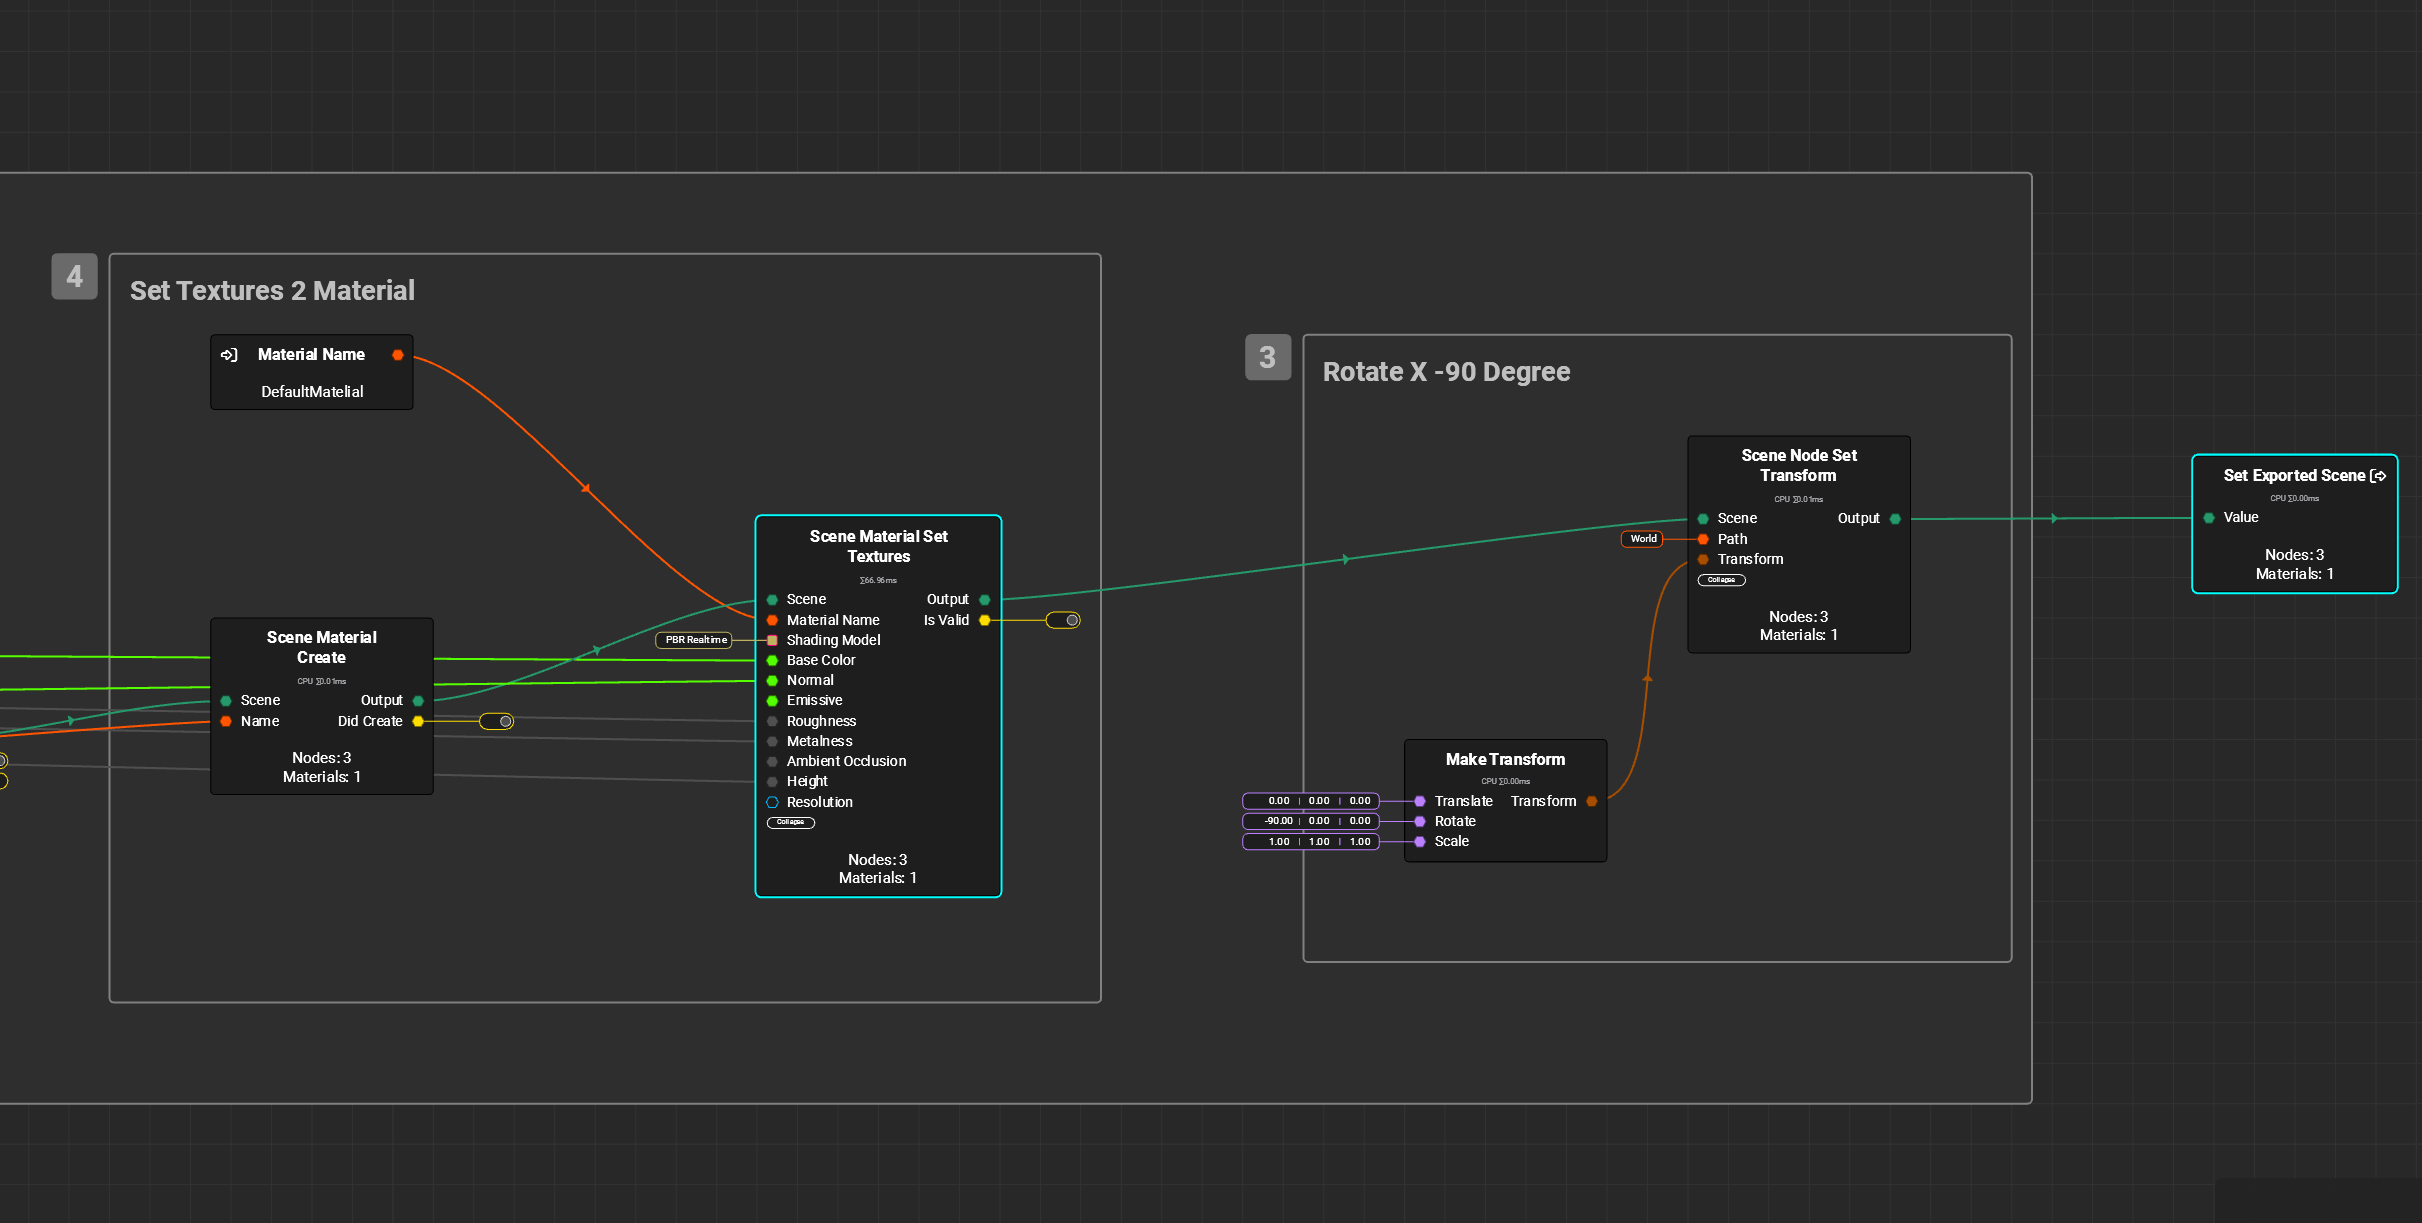Click the -90.00 Rotate X value field

(x=1278, y=821)
